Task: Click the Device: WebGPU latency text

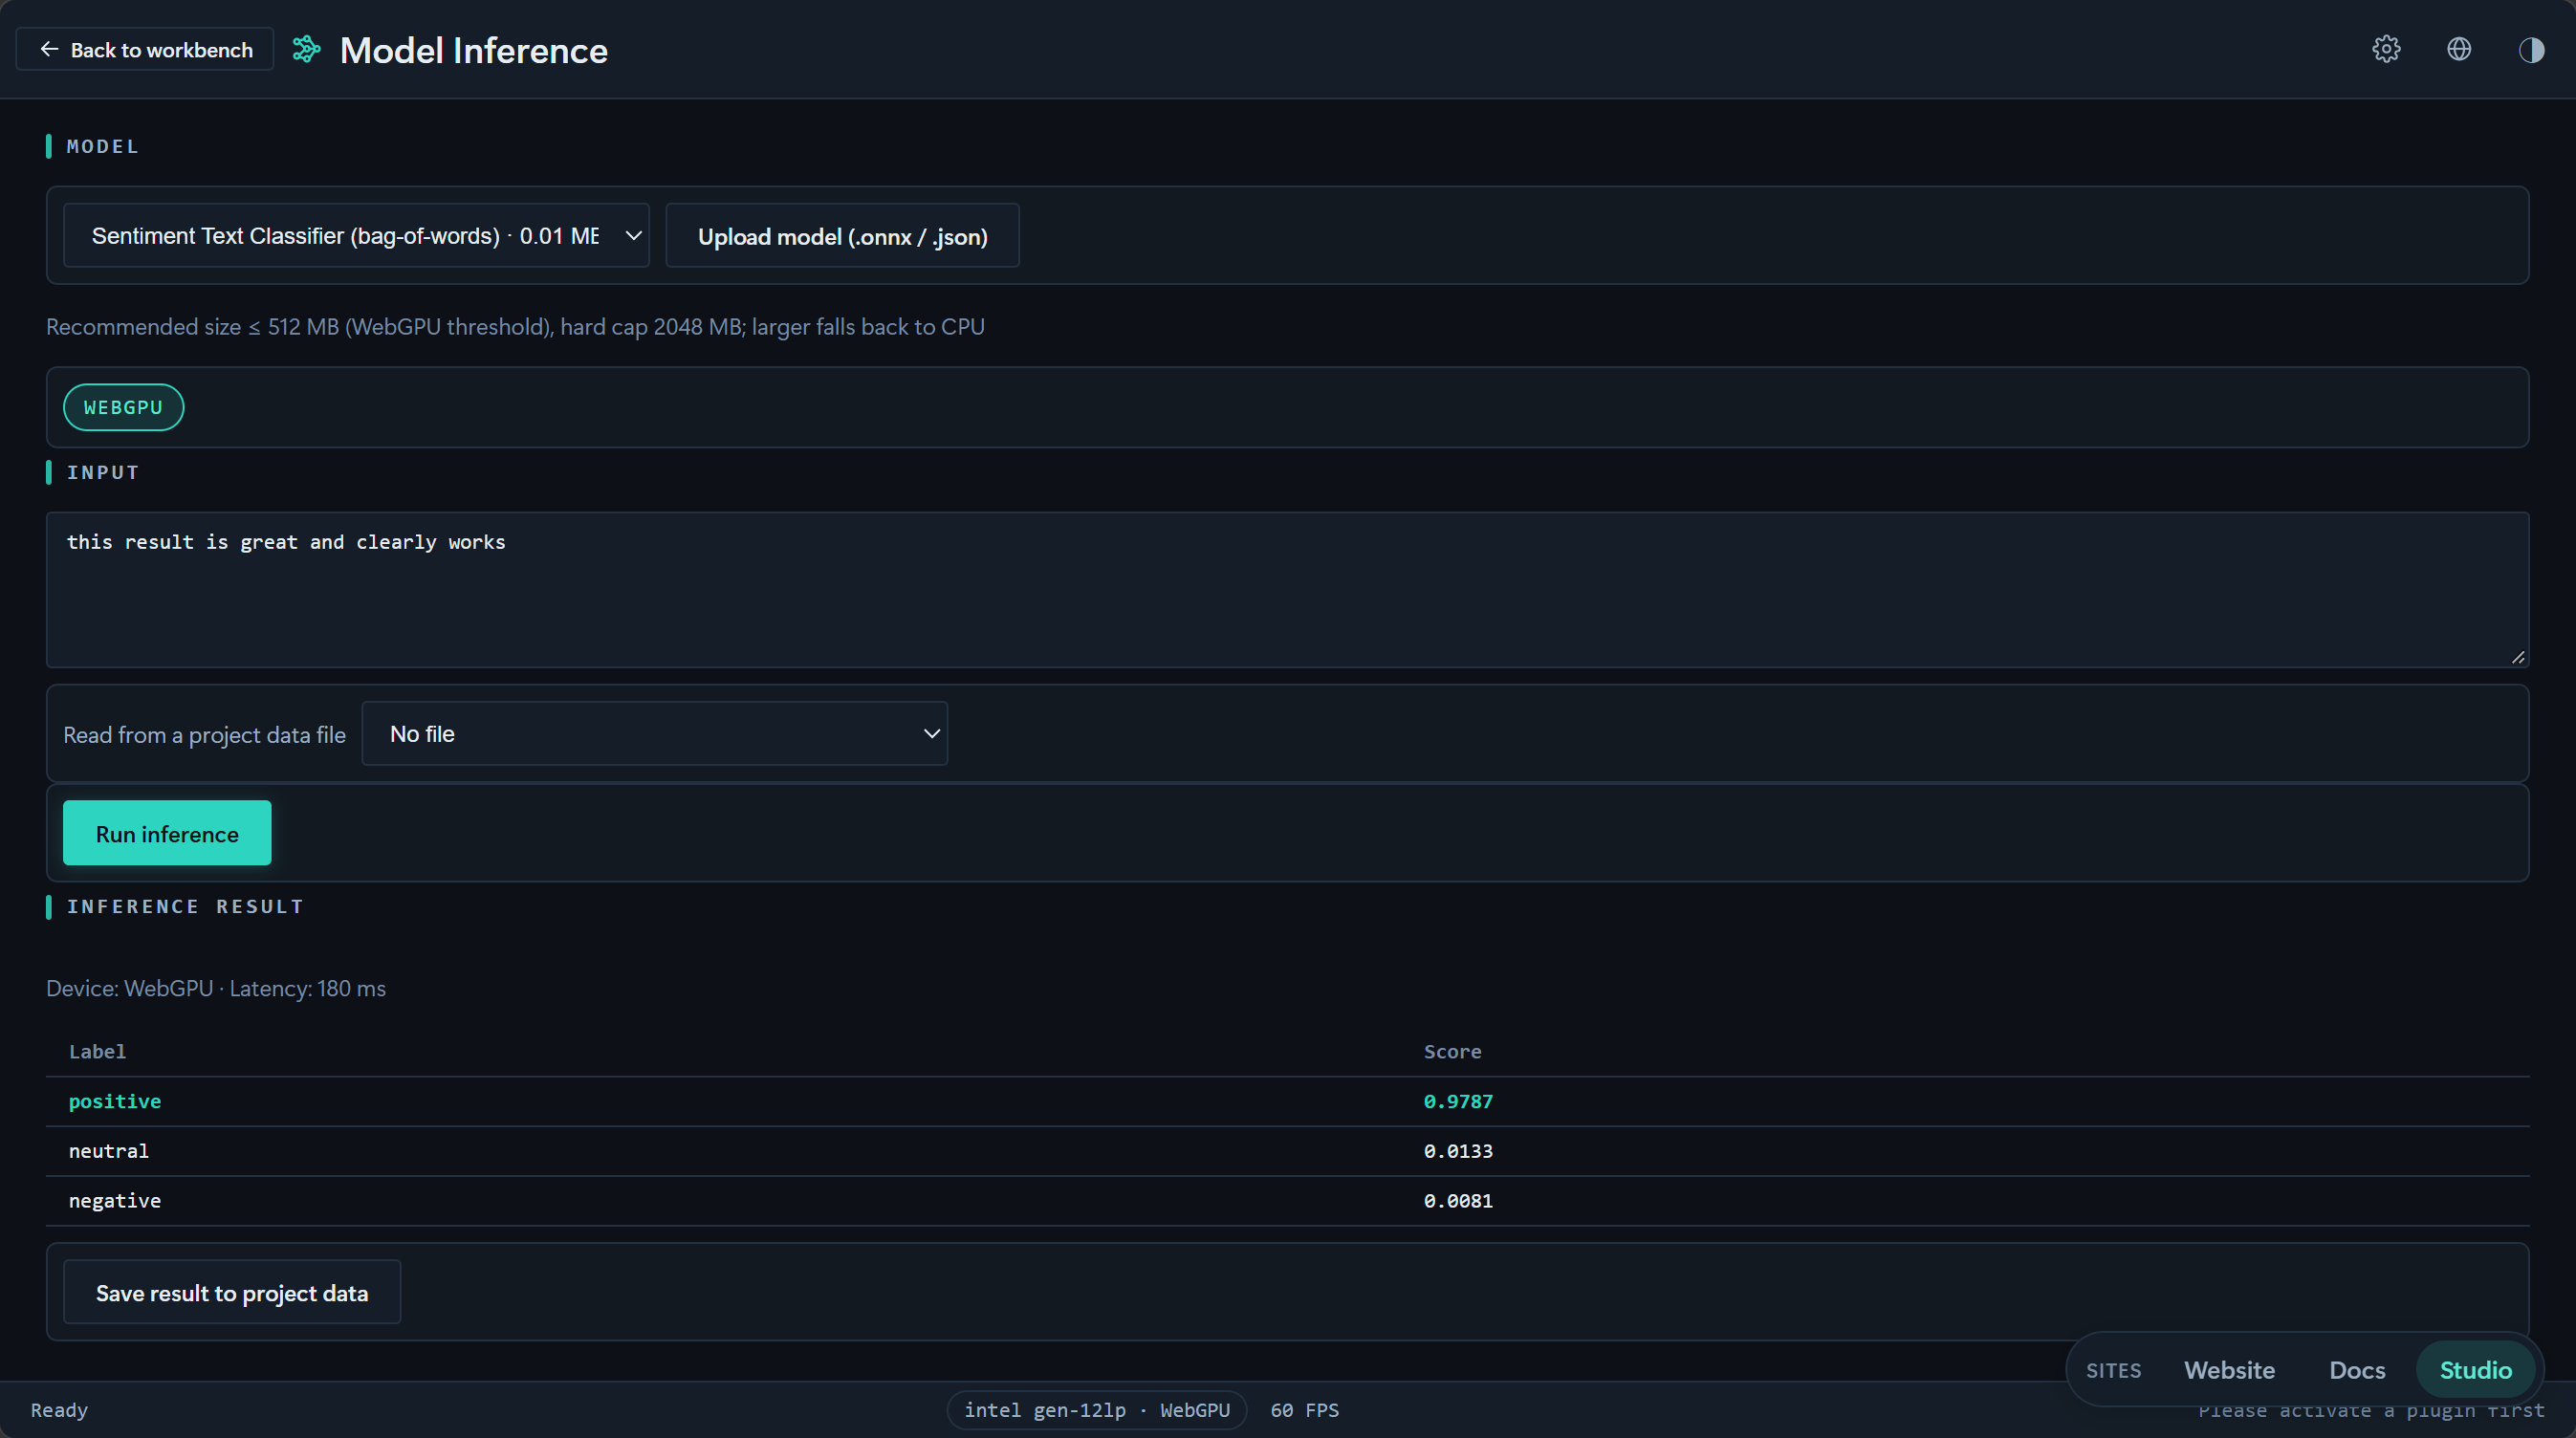Action: pyautogui.click(x=216, y=988)
